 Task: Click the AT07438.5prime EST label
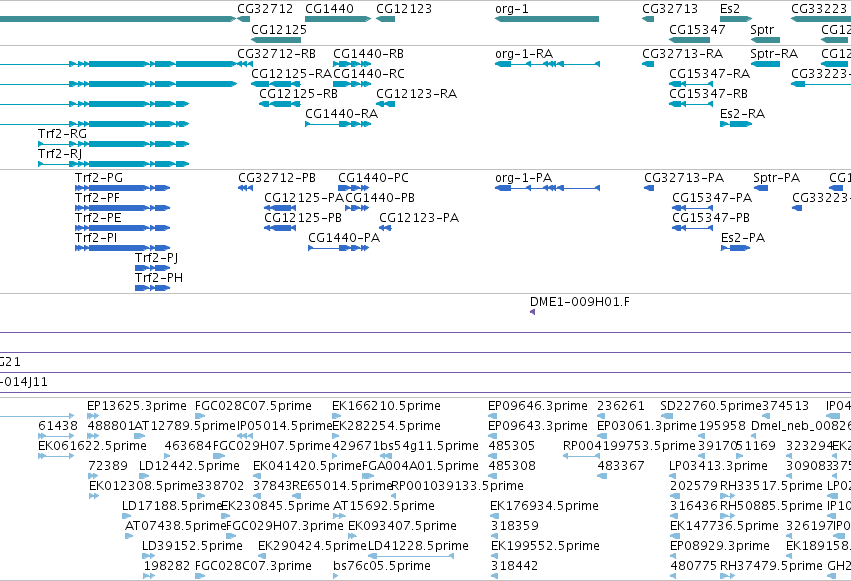click(175, 526)
